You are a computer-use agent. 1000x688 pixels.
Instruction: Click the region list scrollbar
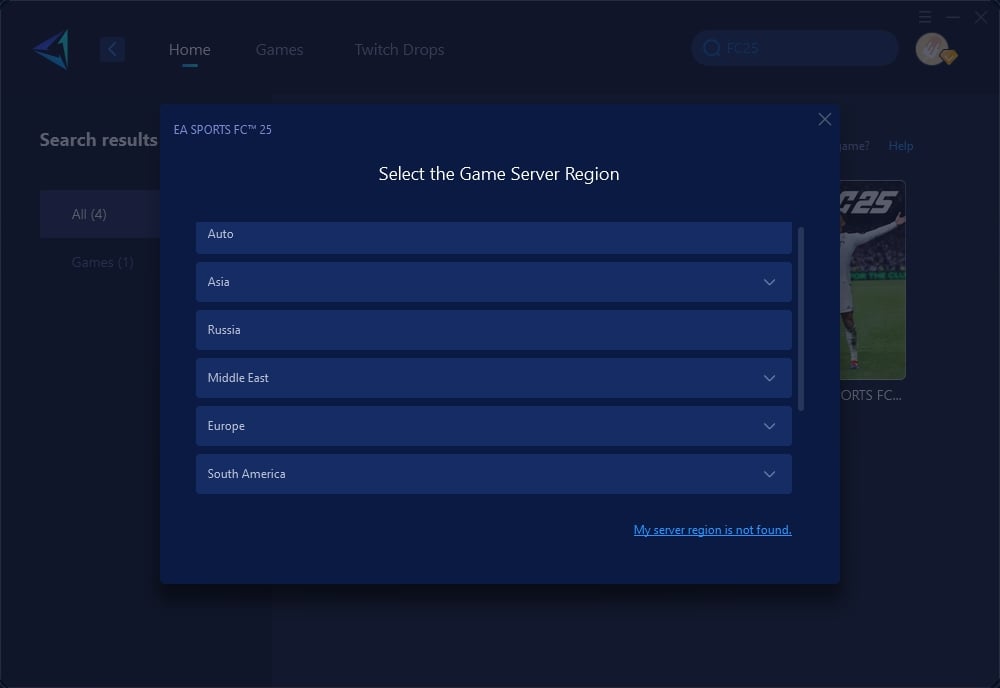pos(801,319)
